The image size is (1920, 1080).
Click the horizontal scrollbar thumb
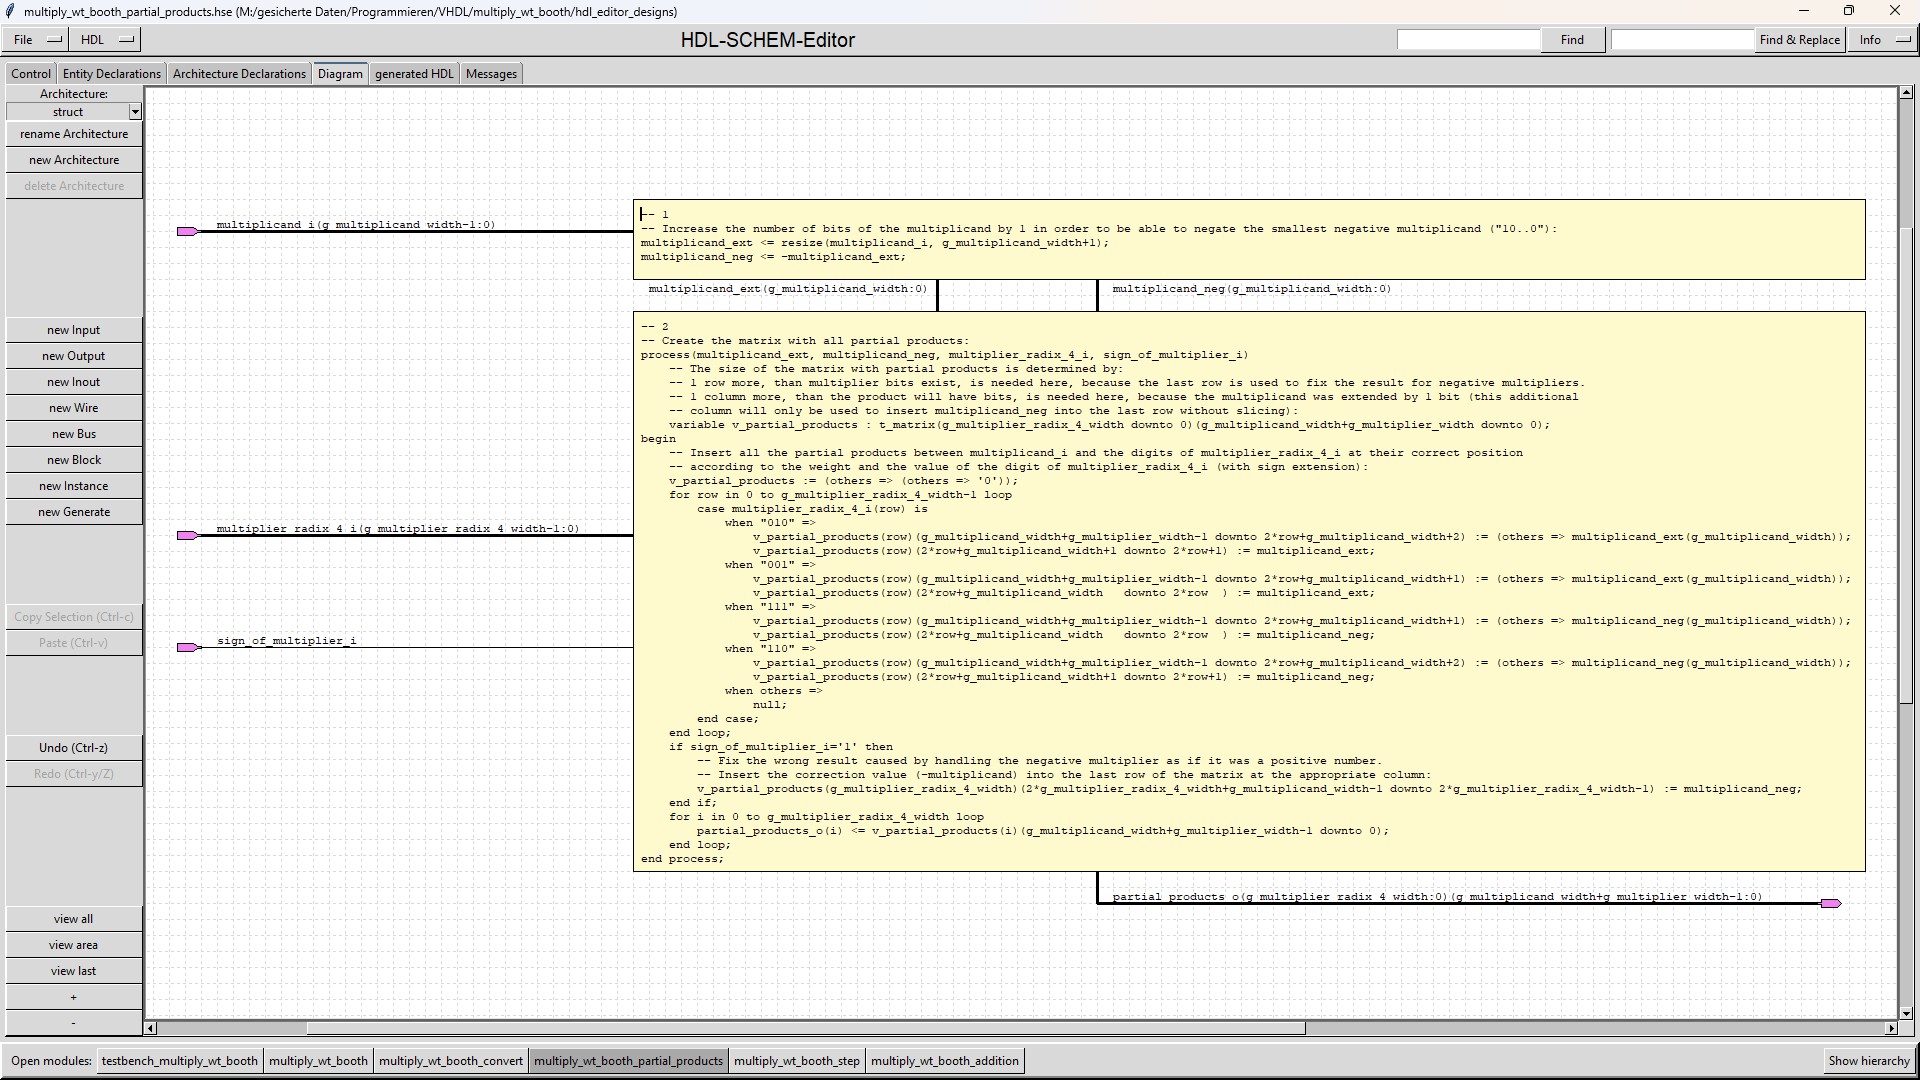pyautogui.click(x=805, y=1028)
